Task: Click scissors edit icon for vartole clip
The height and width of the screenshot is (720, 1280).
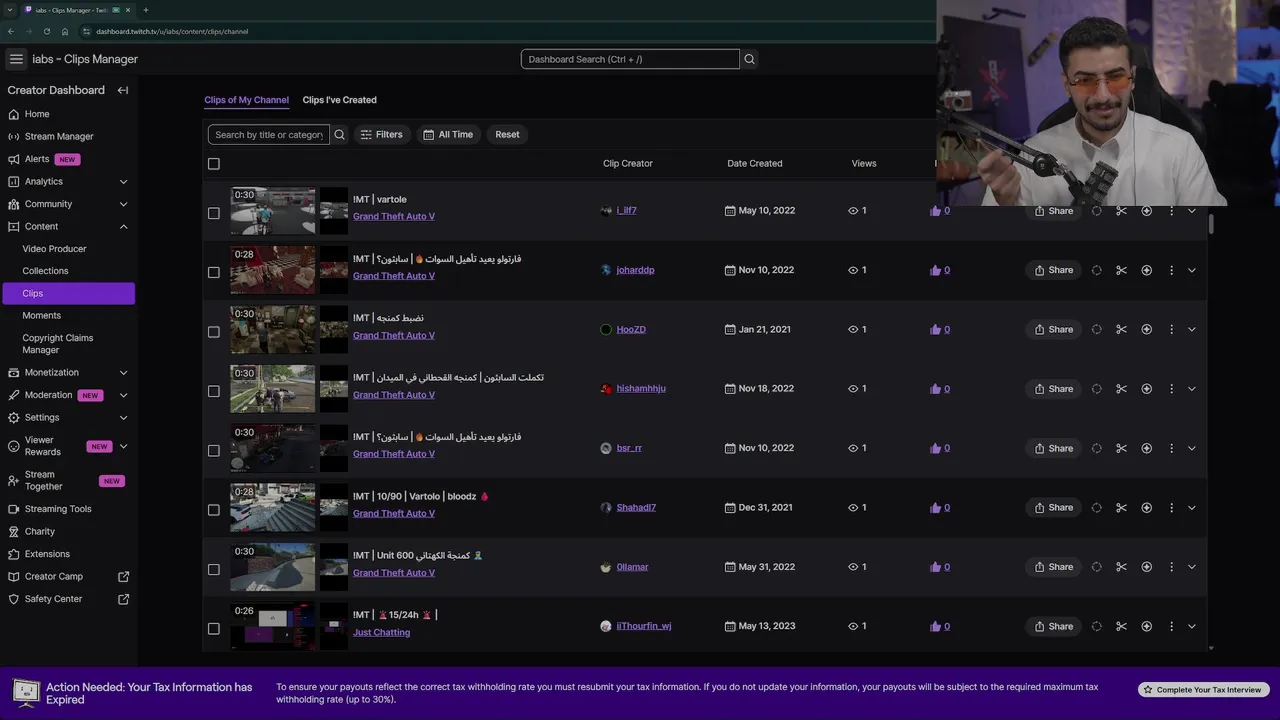Action: pyautogui.click(x=1121, y=211)
